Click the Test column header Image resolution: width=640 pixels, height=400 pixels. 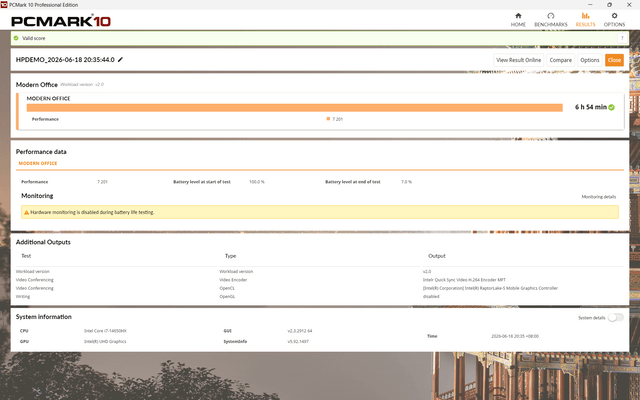(x=26, y=256)
